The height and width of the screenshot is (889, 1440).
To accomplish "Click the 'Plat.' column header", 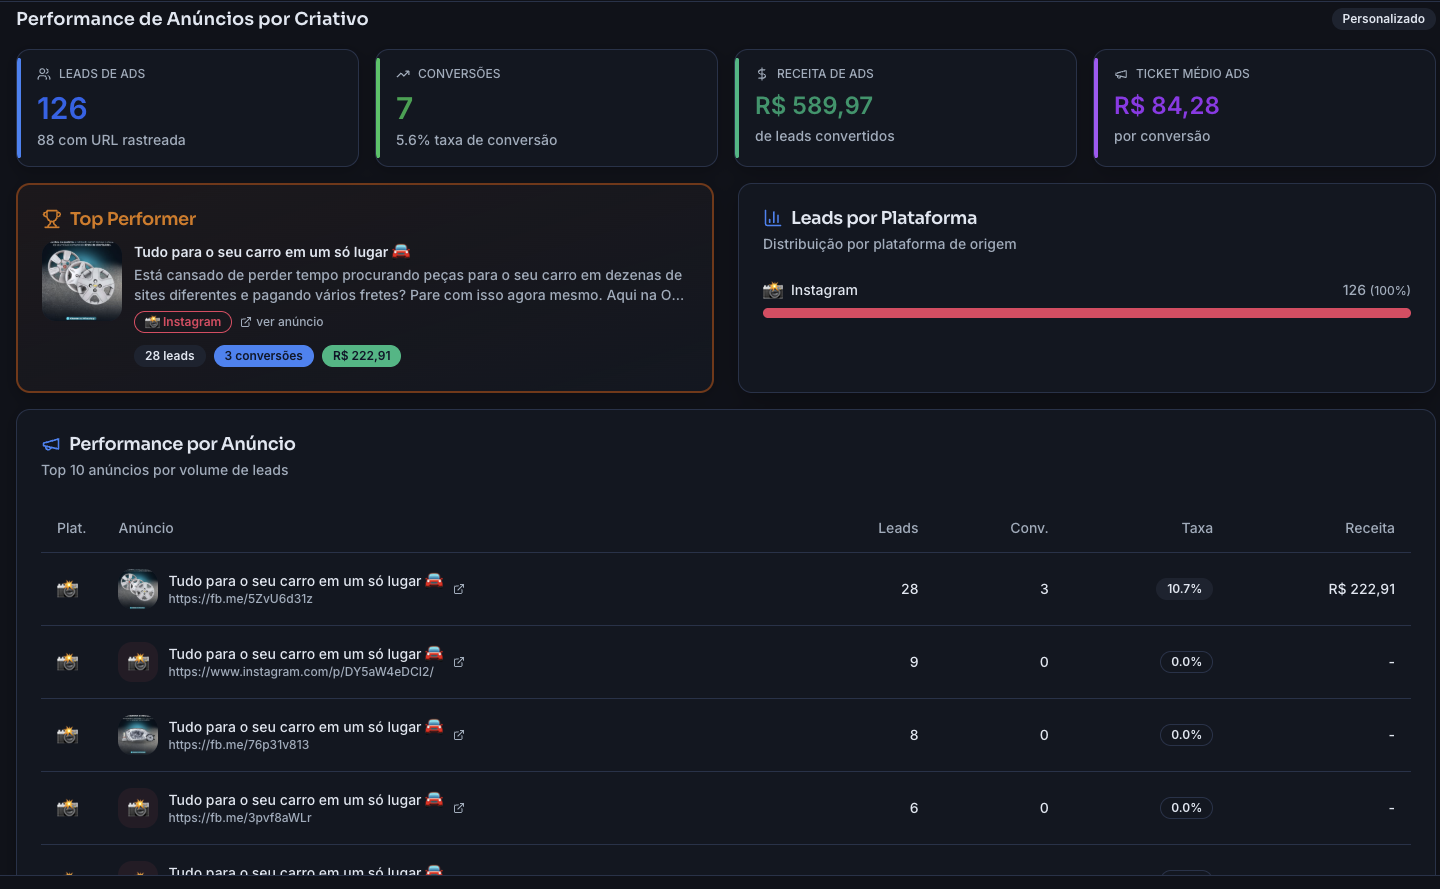I will (71, 528).
